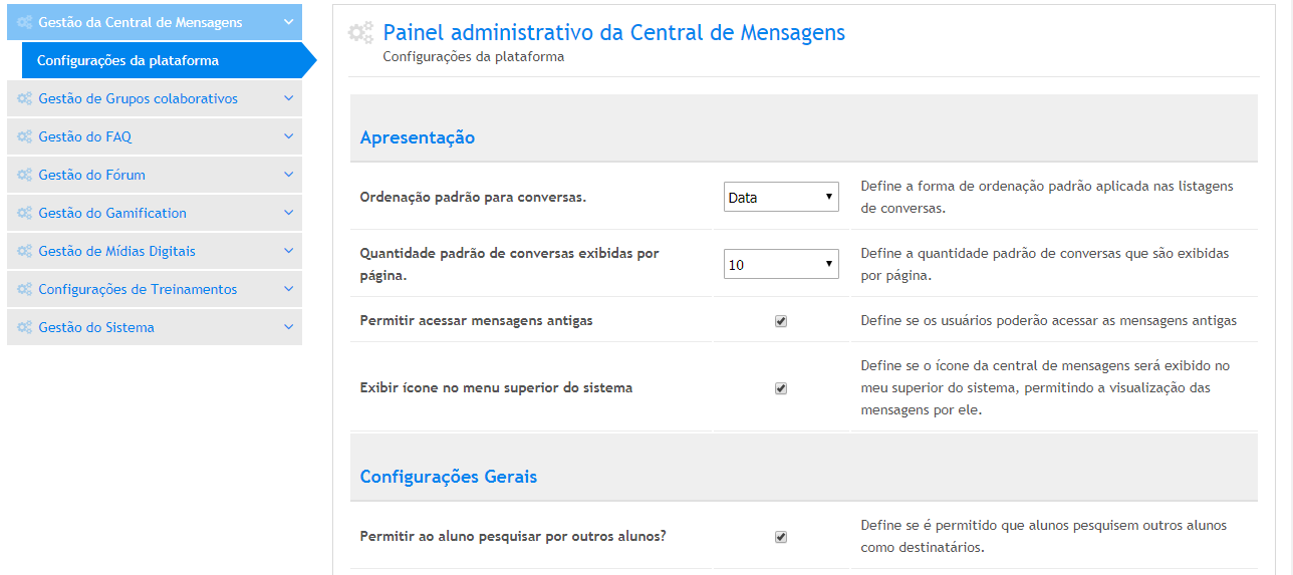Viewport: 1293px width, 575px height.
Task: Open the Ordenação padrão dropdown showing Data
Action: 781,198
